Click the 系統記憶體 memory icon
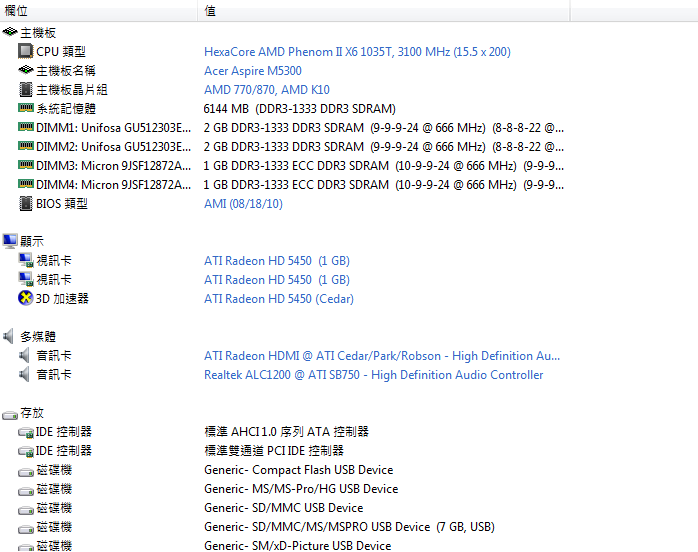The height and width of the screenshot is (552, 698). click(26, 108)
